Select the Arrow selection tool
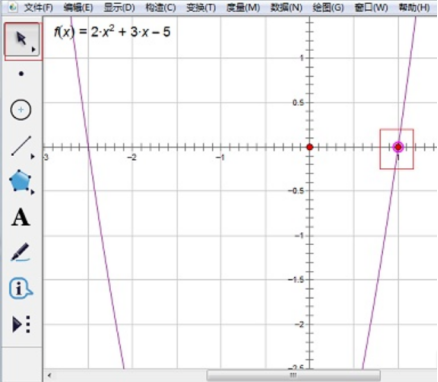This screenshot has height=382, width=438. 21,39
